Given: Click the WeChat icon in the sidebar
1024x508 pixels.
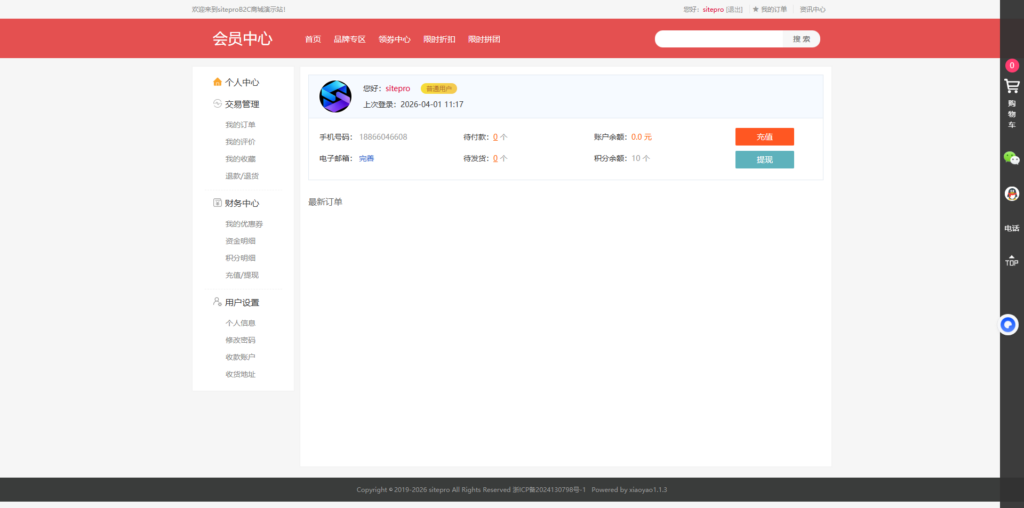Looking at the screenshot, I should (1012, 157).
